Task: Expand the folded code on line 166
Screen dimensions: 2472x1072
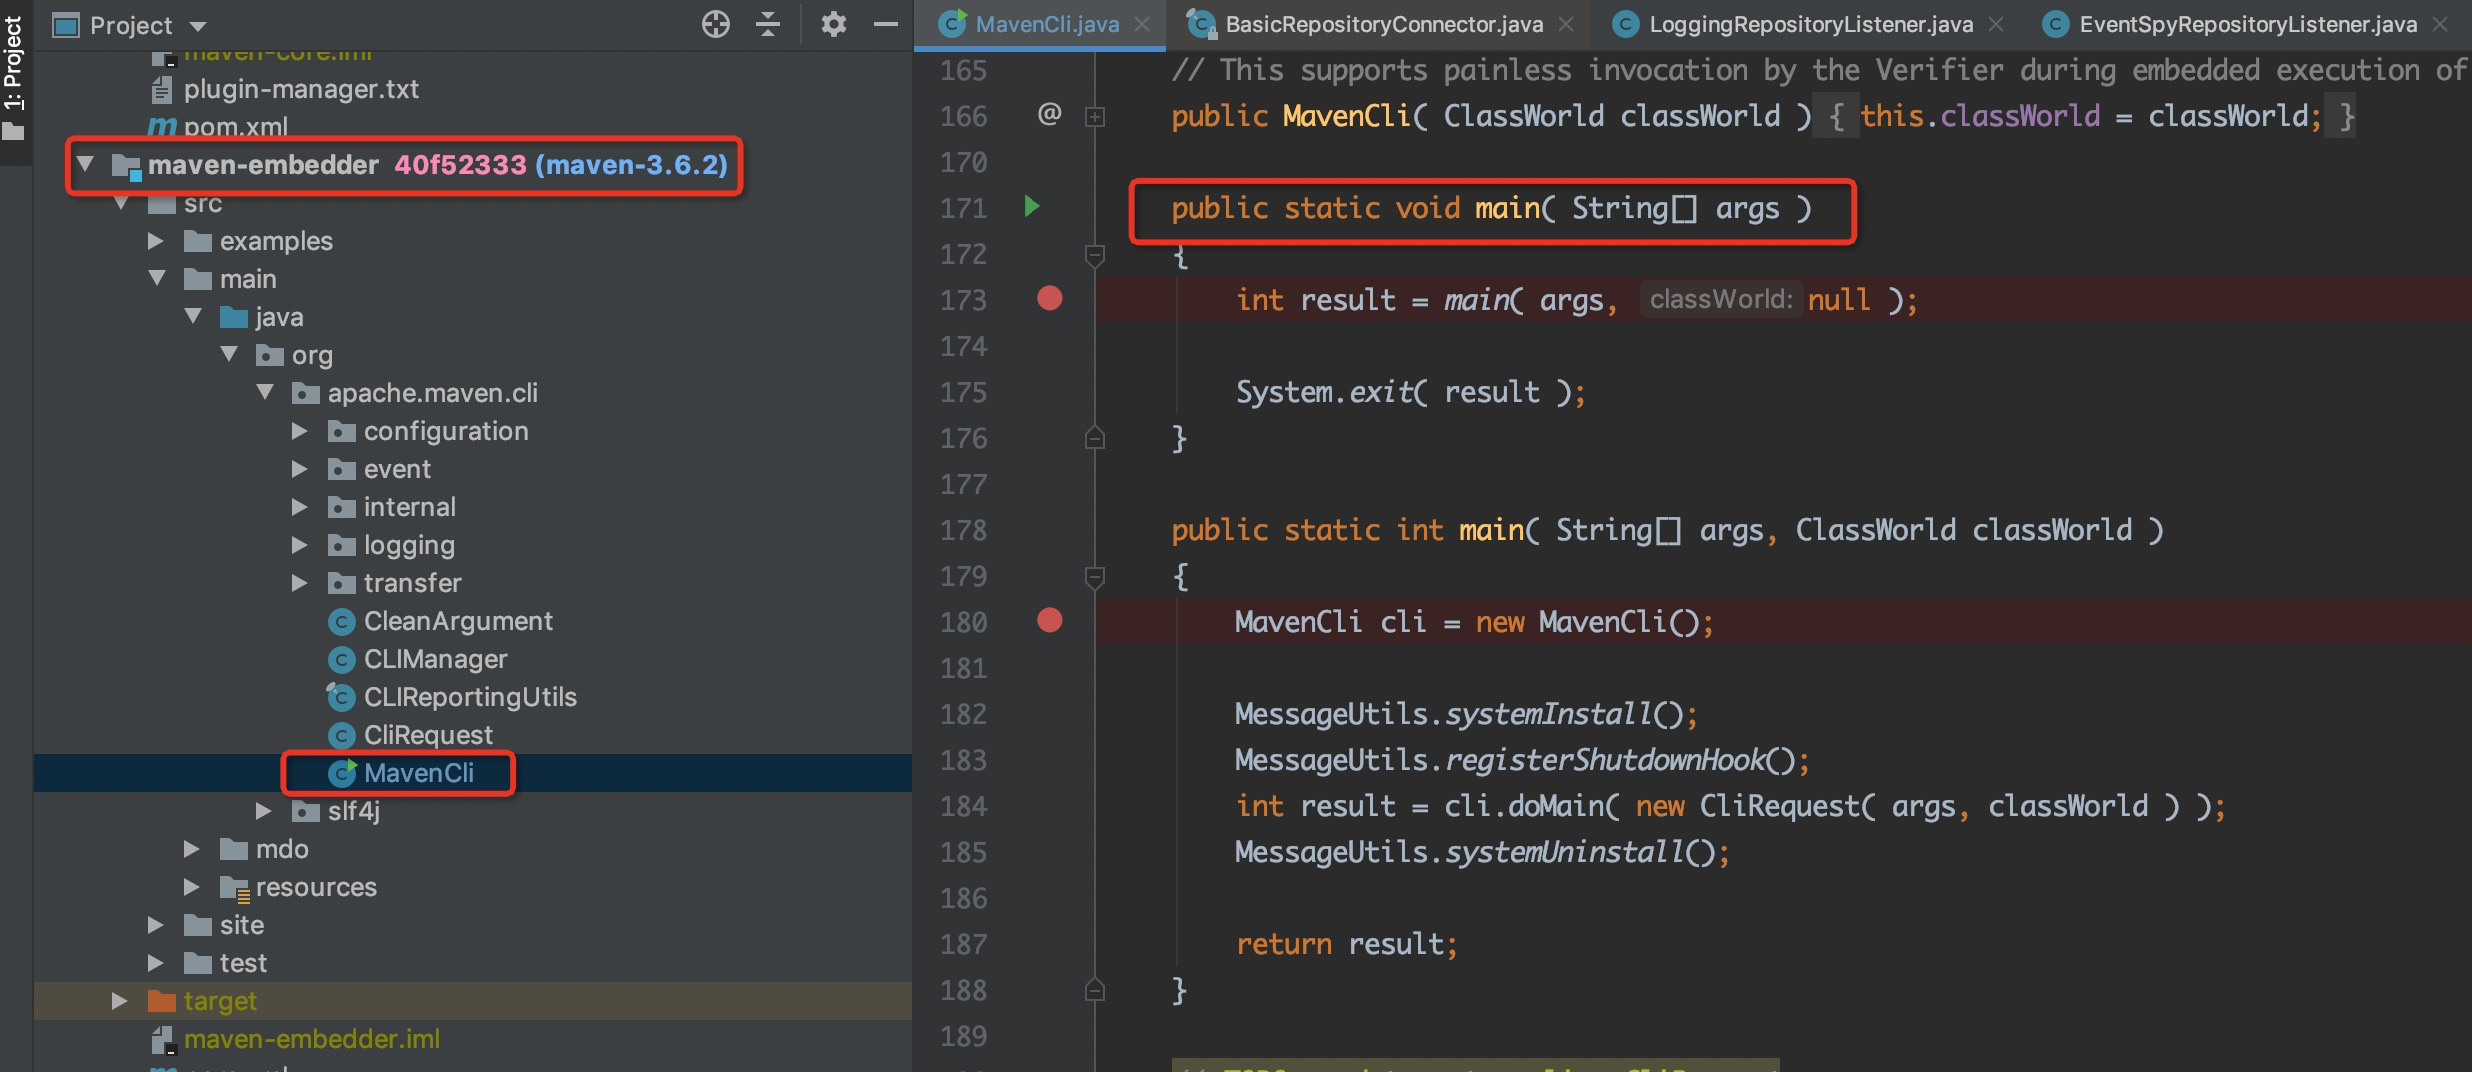Action: [x=1095, y=117]
